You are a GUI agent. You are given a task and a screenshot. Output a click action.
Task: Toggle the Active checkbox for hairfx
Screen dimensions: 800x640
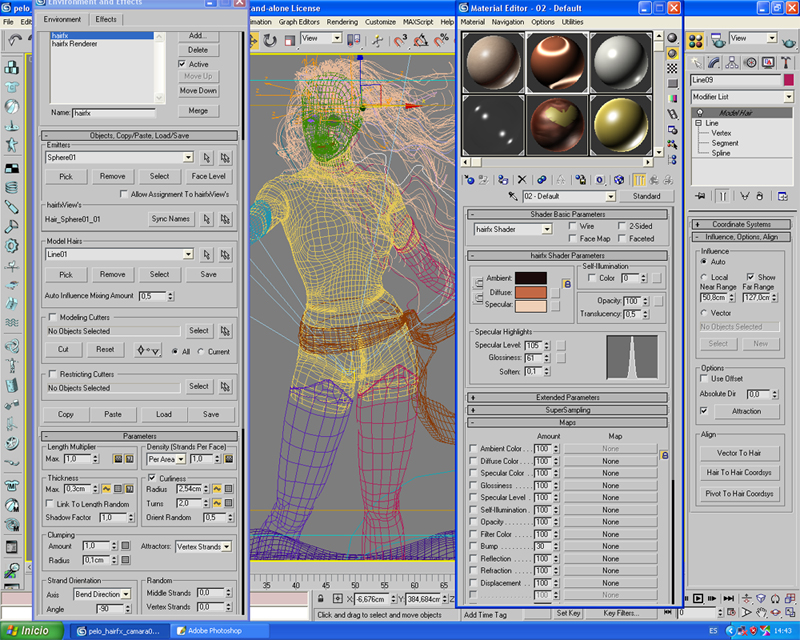[182, 64]
